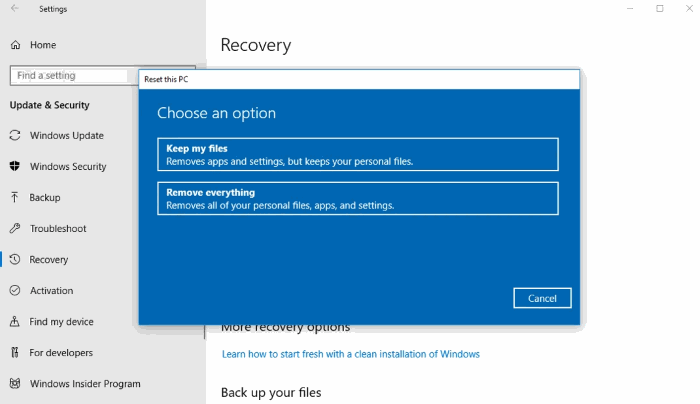Click the Find my device icon
Screen dimensions: 700x404
click(x=15, y=322)
